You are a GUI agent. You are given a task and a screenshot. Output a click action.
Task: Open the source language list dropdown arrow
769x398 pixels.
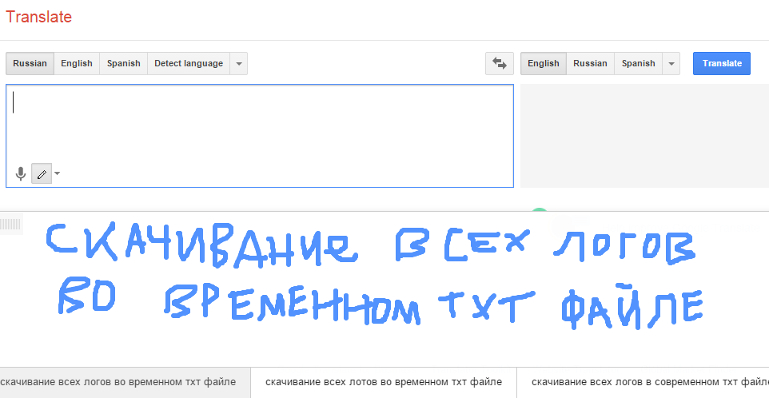click(239, 63)
